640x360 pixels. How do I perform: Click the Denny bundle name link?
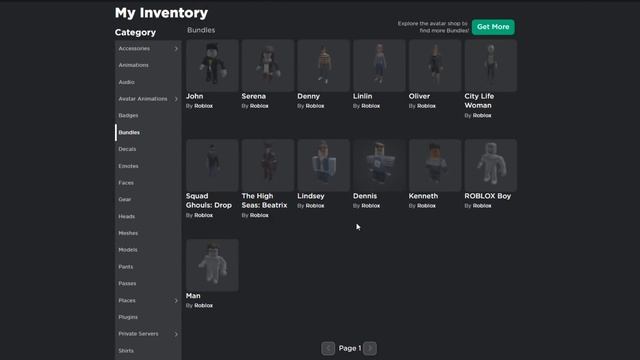pos(309,96)
